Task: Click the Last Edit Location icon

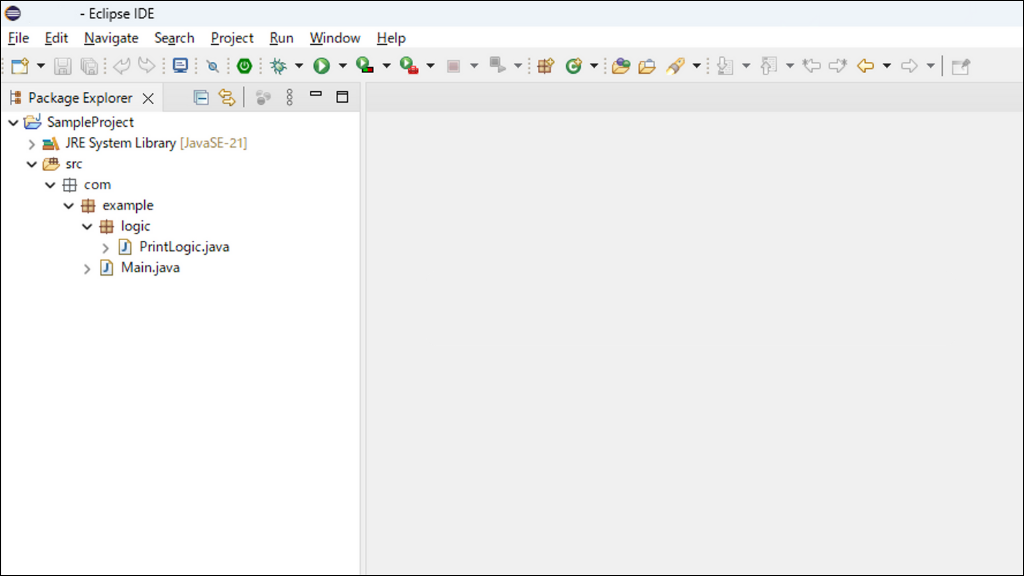Action: tap(812, 66)
